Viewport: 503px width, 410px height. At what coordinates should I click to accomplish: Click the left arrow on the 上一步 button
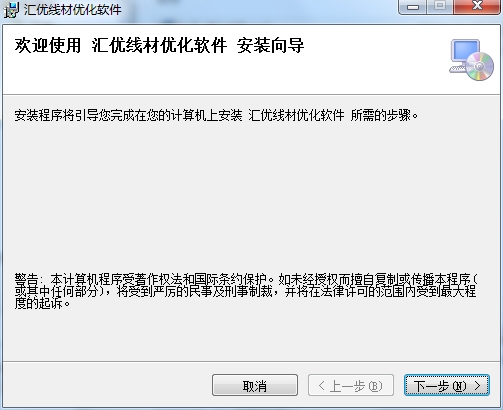(321, 386)
